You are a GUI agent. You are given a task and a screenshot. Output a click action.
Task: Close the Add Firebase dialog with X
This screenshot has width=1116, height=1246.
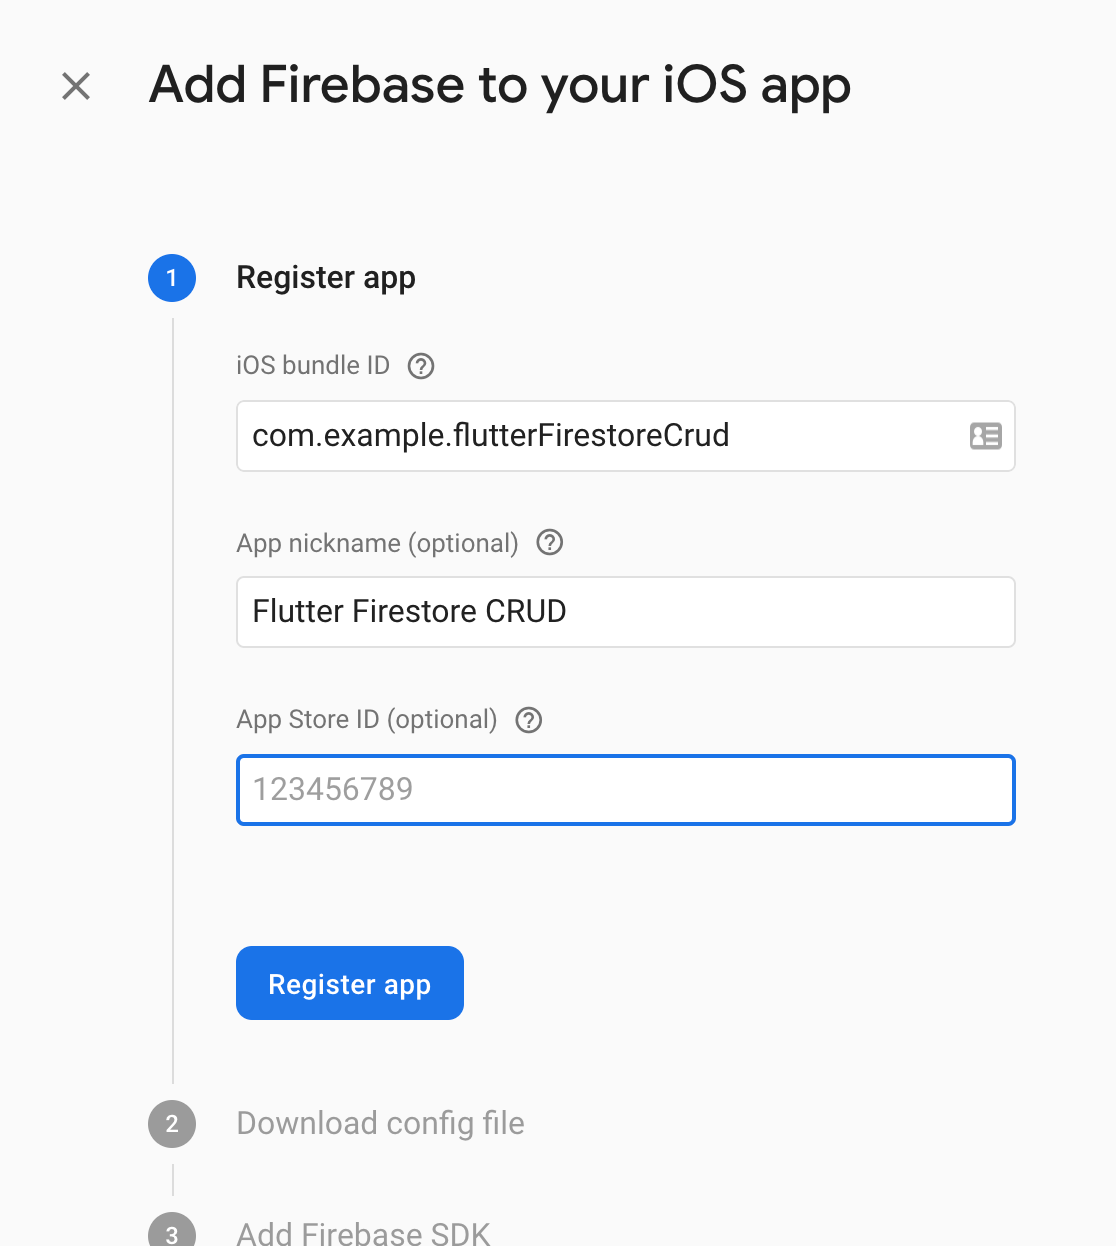[76, 86]
